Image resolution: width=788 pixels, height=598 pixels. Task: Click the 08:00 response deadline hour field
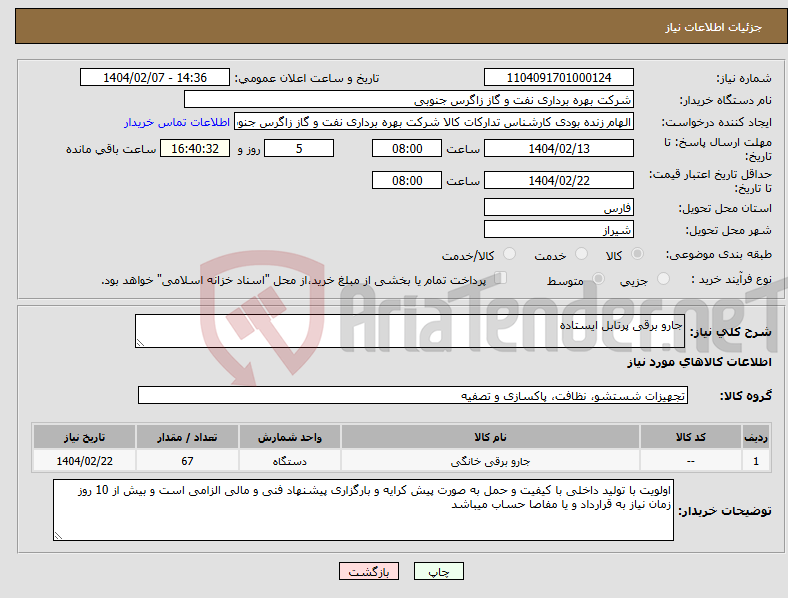click(x=407, y=148)
